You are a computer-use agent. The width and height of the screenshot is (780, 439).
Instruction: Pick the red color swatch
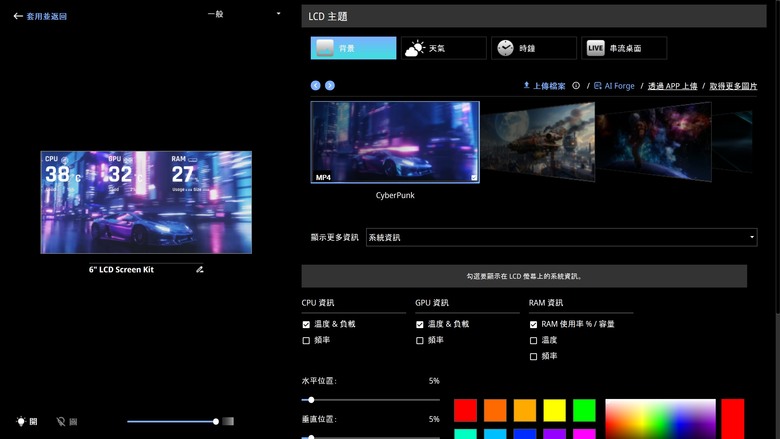465,410
